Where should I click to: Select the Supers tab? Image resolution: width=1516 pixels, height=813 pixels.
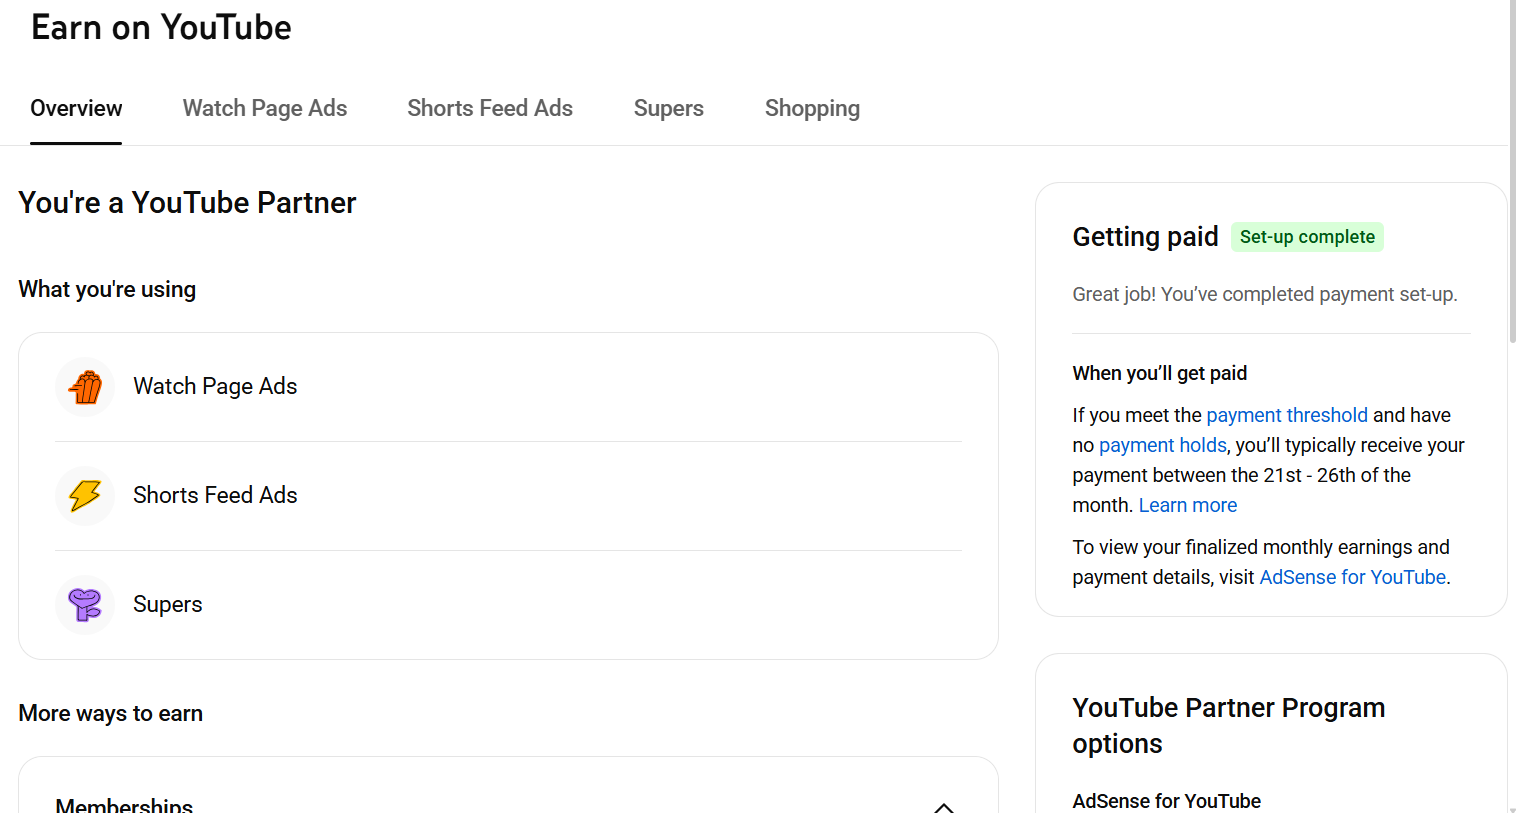(x=668, y=108)
